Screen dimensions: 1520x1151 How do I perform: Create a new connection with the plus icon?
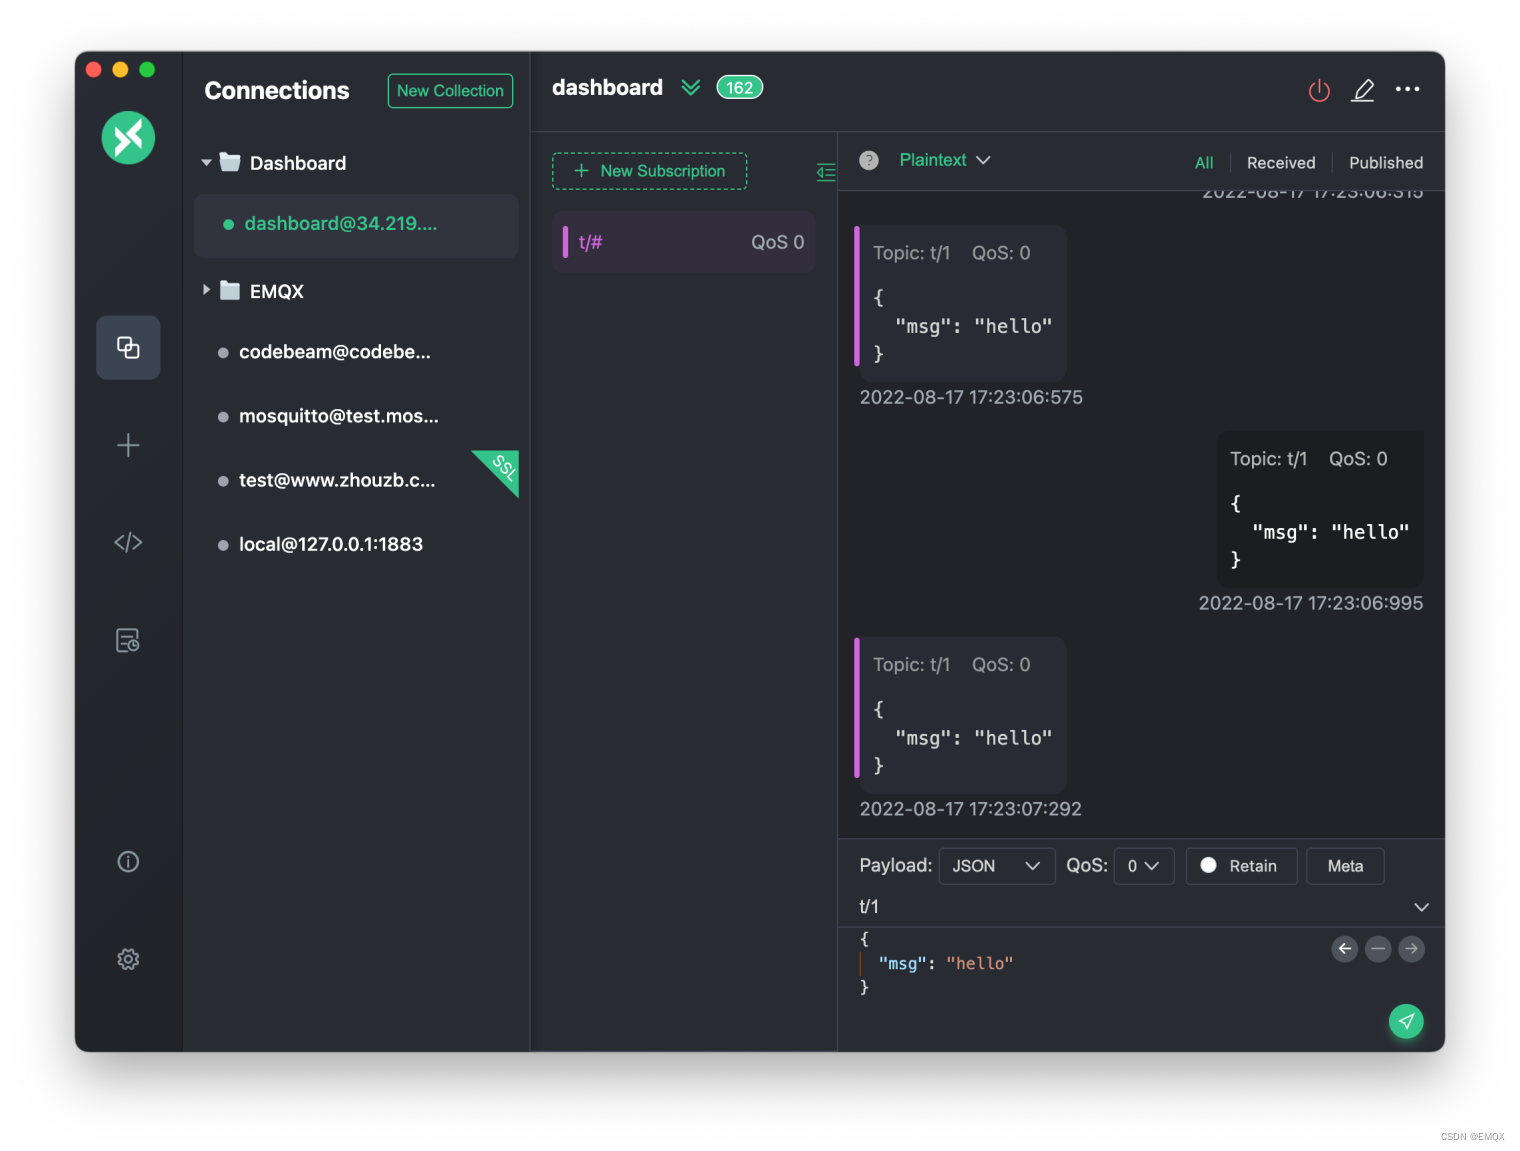(128, 446)
